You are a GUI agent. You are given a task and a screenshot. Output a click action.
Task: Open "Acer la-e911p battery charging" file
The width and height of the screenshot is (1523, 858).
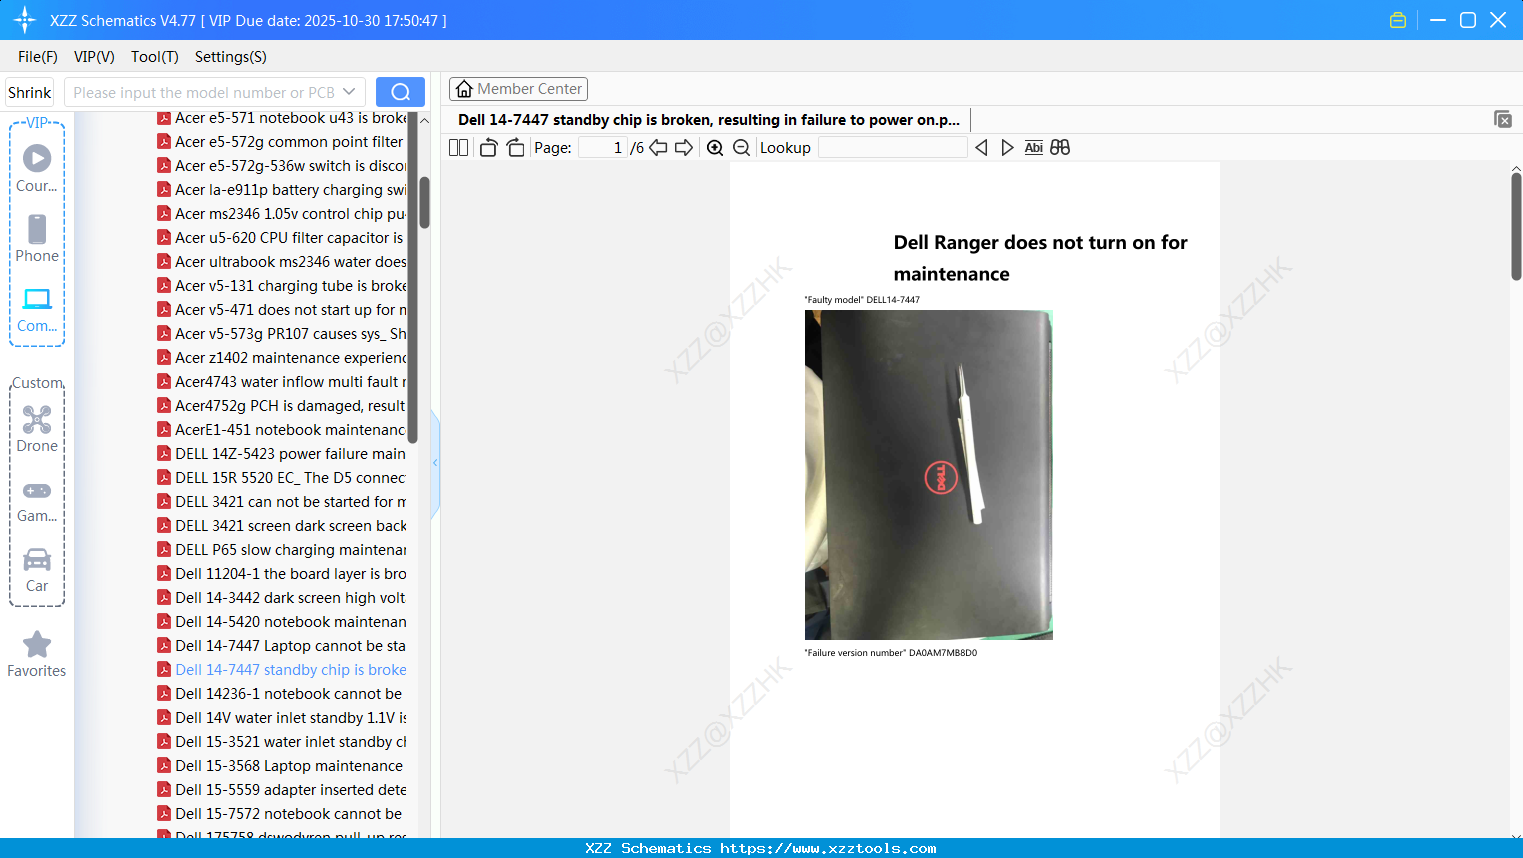tap(282, 190)
